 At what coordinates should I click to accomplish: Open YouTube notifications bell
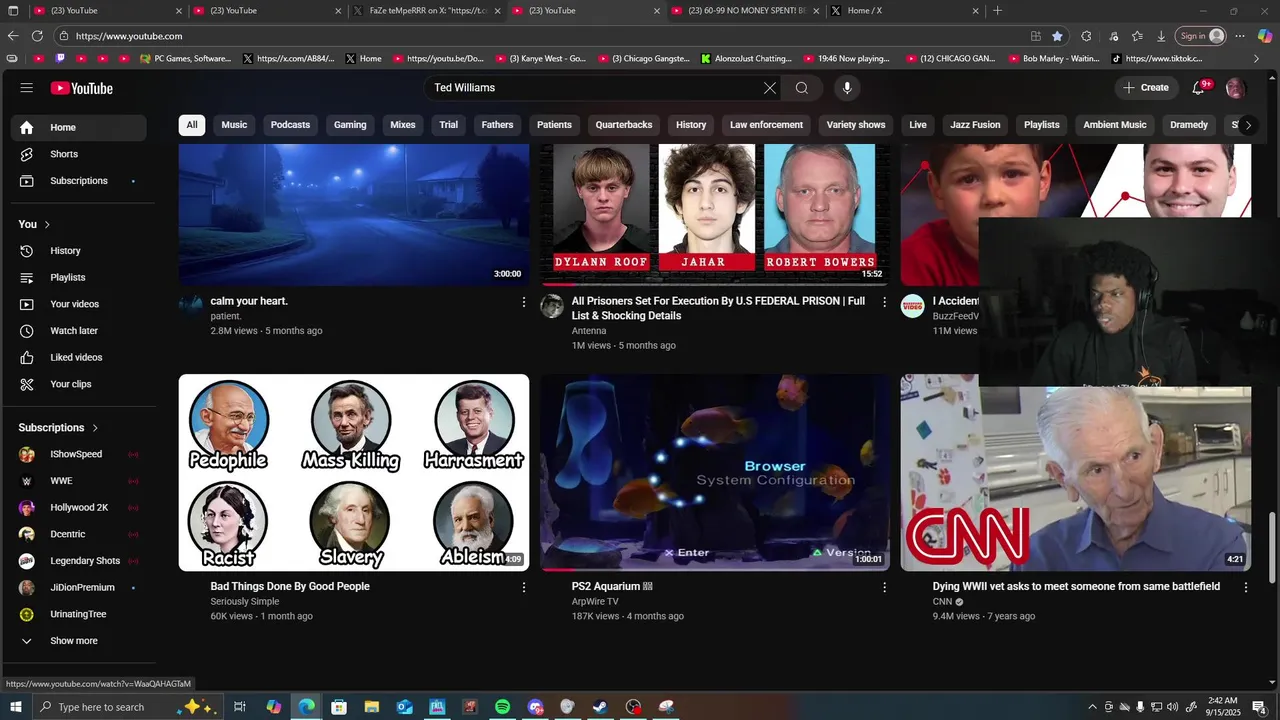pos(1198,88)
